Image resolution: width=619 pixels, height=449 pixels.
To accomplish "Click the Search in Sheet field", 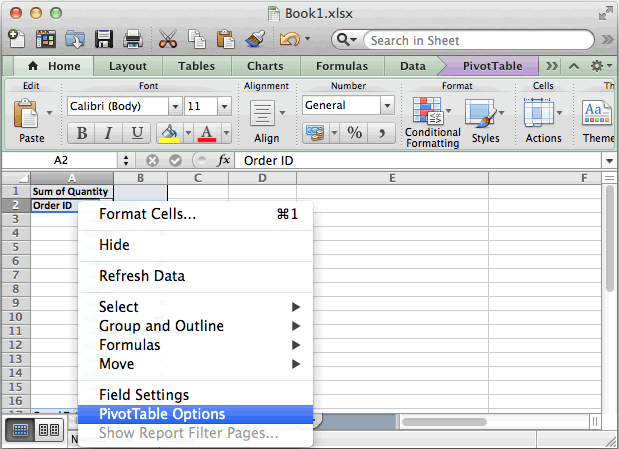I will 478,40.
